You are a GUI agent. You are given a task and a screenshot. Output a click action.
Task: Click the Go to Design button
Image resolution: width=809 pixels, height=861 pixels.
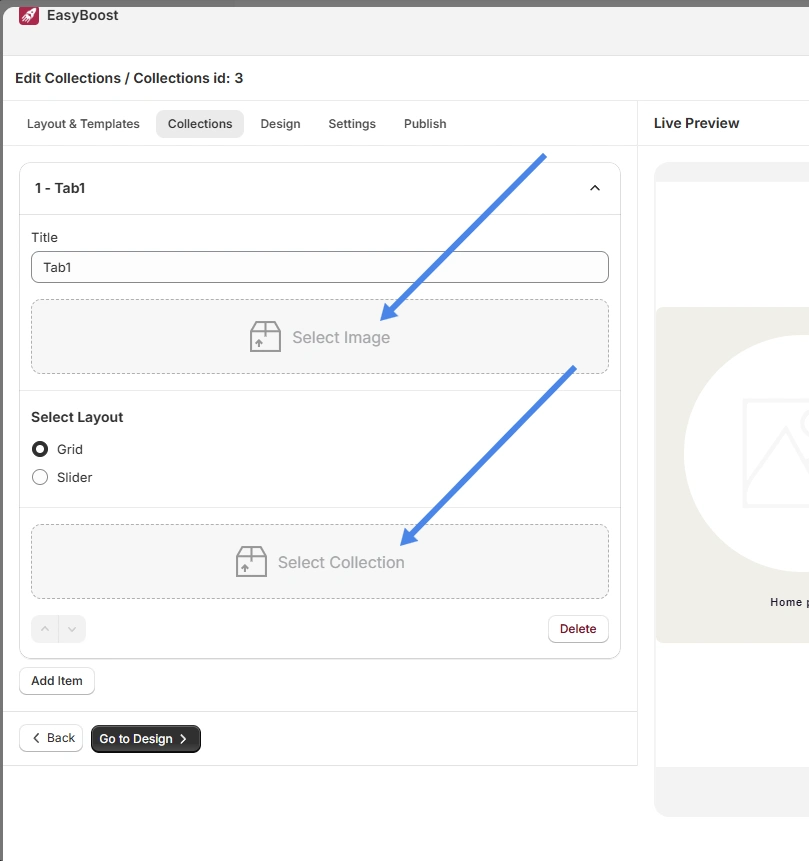pyautogui.click(x=146, y=739)
